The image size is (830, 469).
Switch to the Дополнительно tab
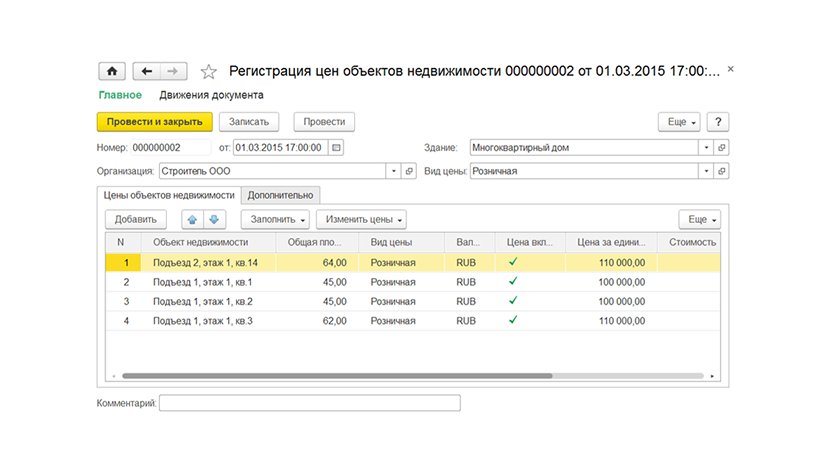[x=280, y=195]
